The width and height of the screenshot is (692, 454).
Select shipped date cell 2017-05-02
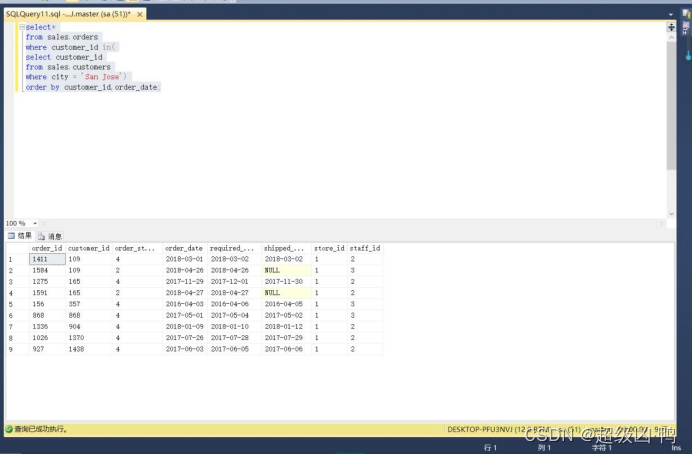tap(286, 315)
